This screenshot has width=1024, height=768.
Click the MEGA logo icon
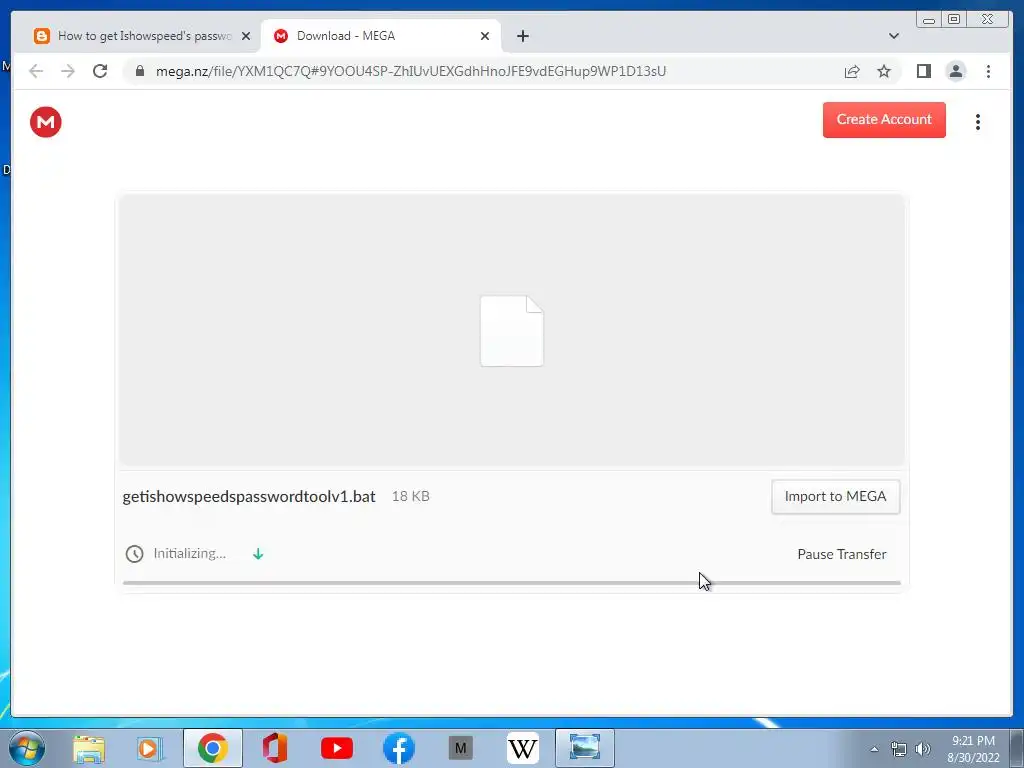pyautogui.click(x=46, y=122)
